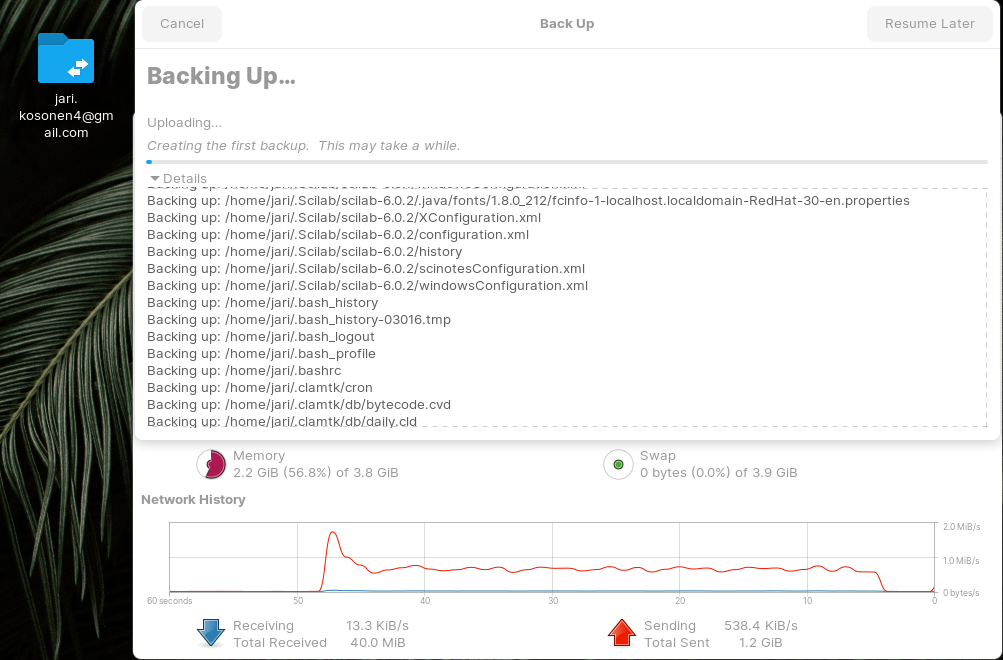
Task: Select the XConfiguration.xml log line
Action: click(x=344, y=217)
